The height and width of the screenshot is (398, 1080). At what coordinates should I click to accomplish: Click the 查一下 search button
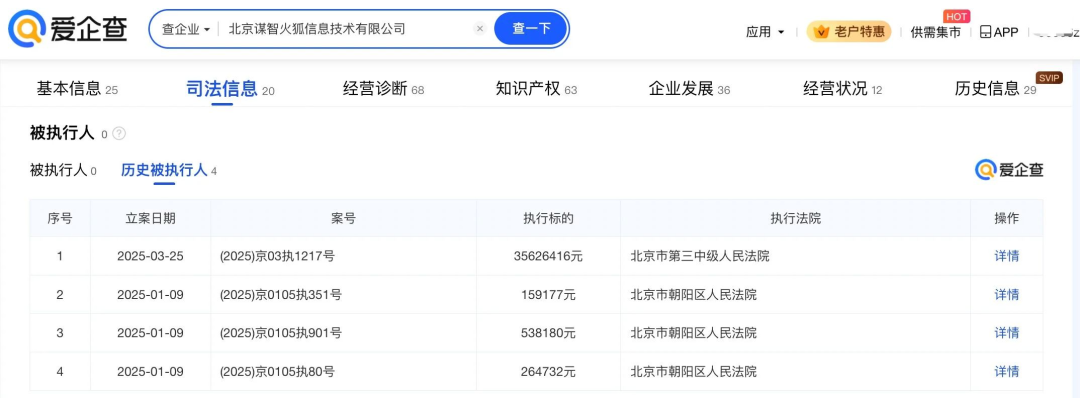pyautogui.click(x=531, y=29)
